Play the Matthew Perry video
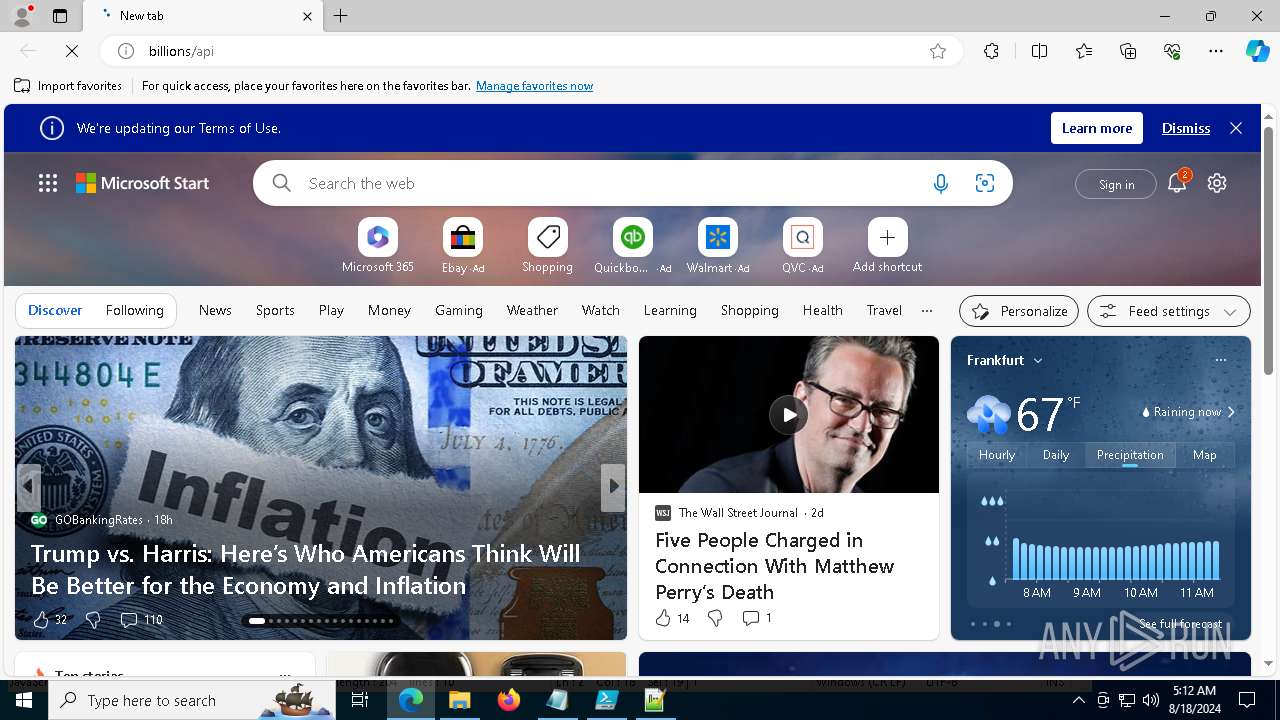The width and height of the screenshot is (1280, 720). [789, 414]
